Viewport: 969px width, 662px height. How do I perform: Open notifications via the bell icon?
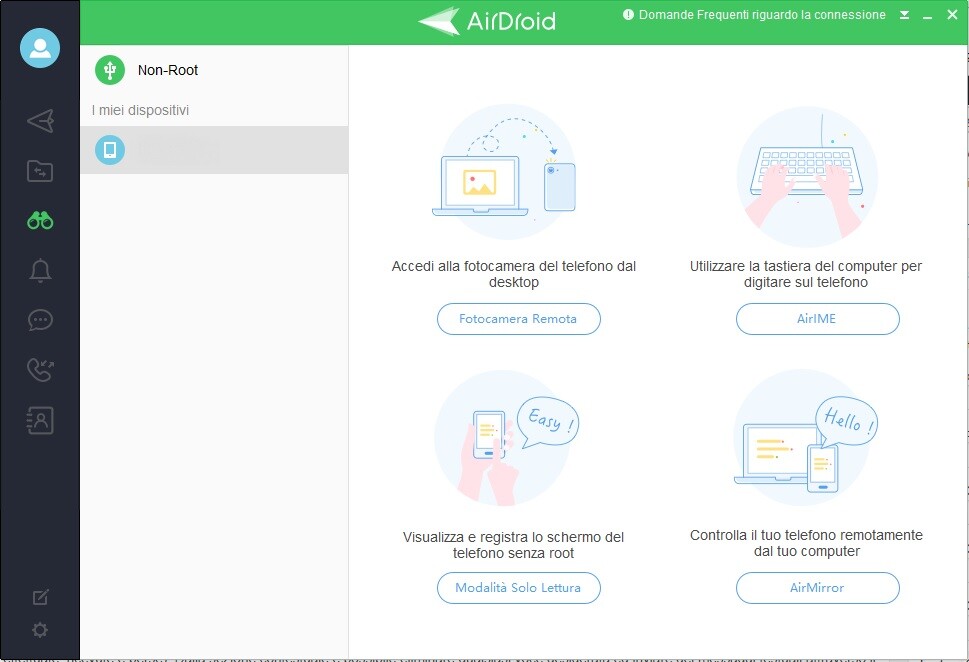coord(39,270)
